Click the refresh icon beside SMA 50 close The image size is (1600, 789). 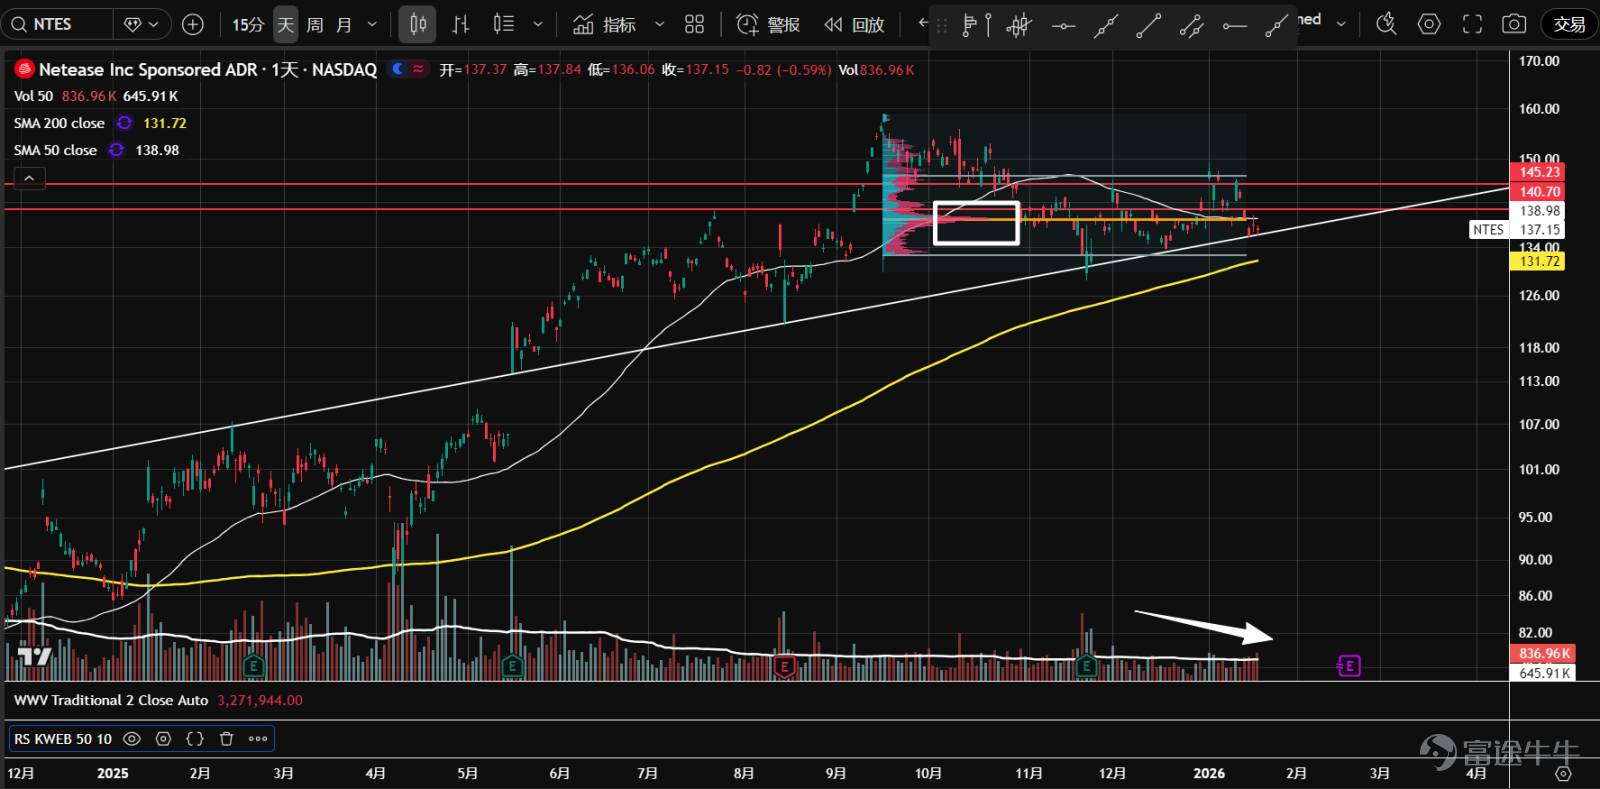pos(116,150)
